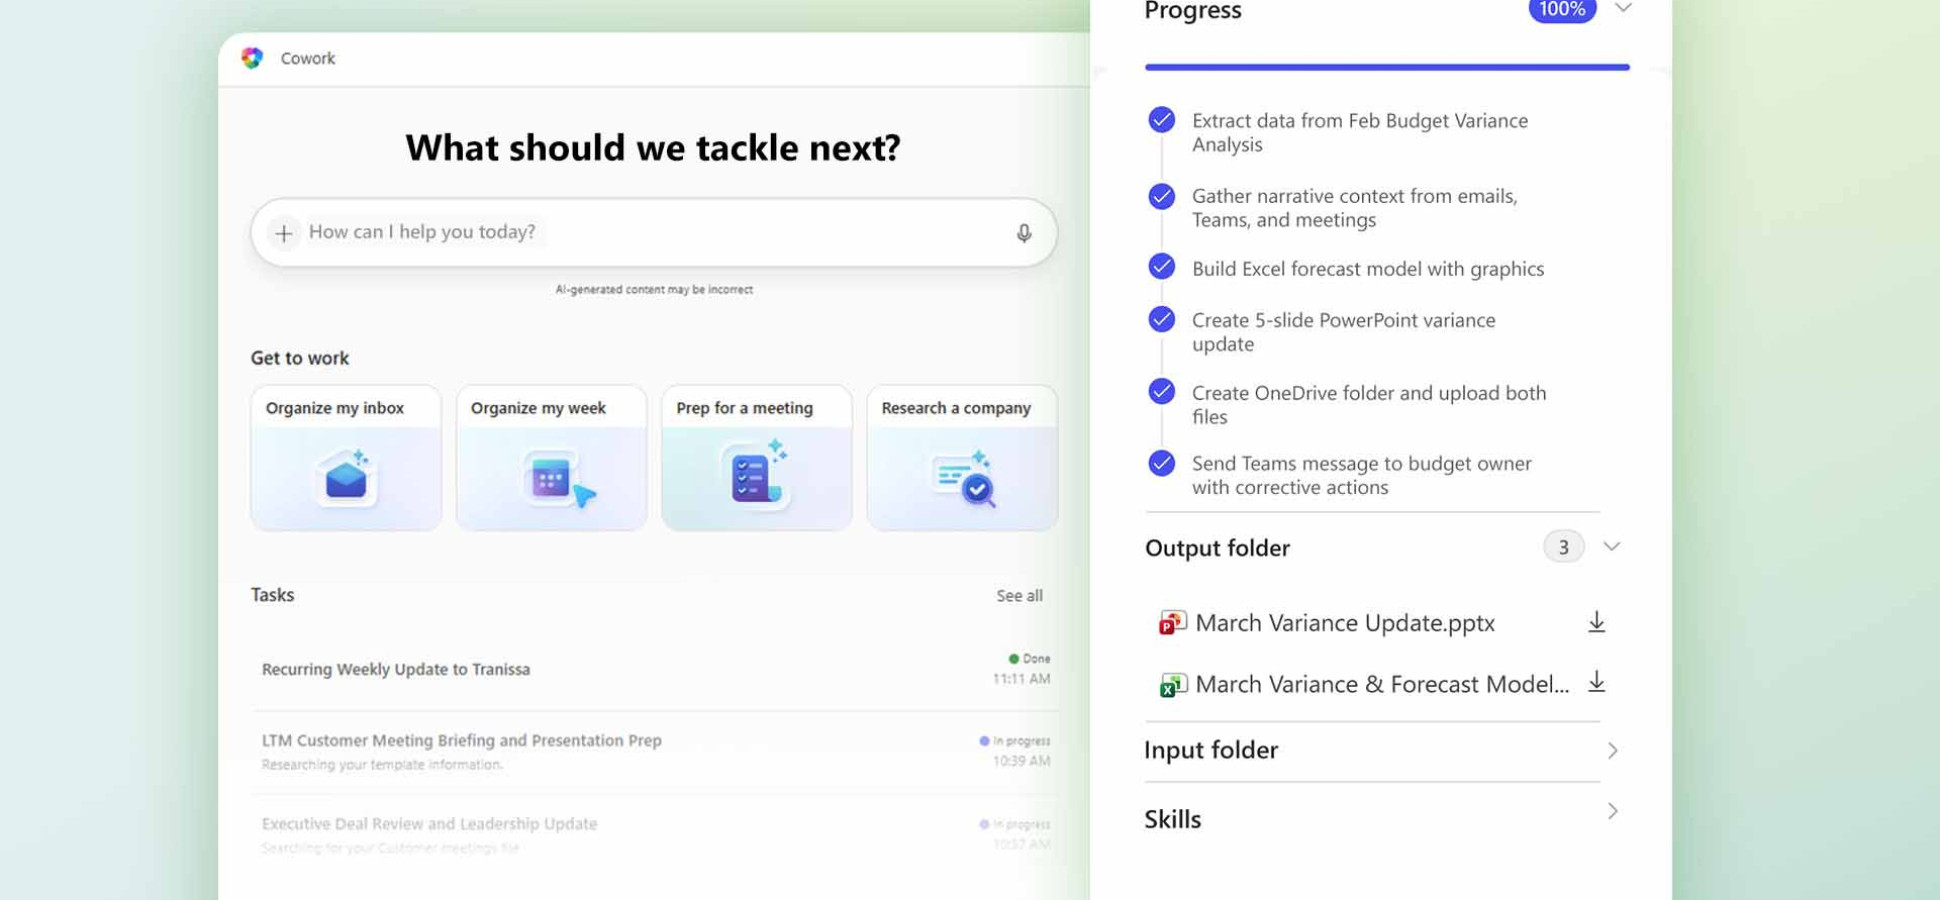Click the checklist icon in Prep for a meeting

tap(755, 474)
